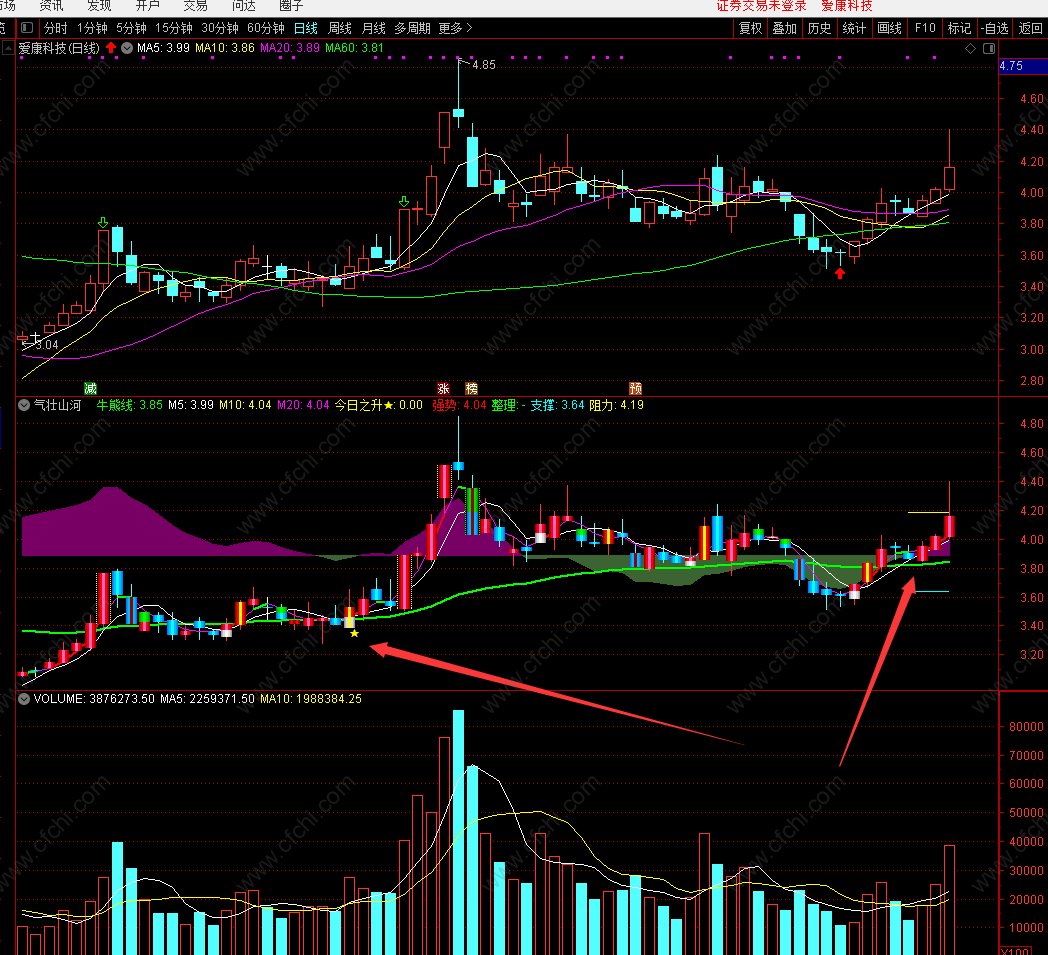This screenshot has width=1048, height=955.
Task: Click the green MA60: 3.81 label
Action: (354, 48)
